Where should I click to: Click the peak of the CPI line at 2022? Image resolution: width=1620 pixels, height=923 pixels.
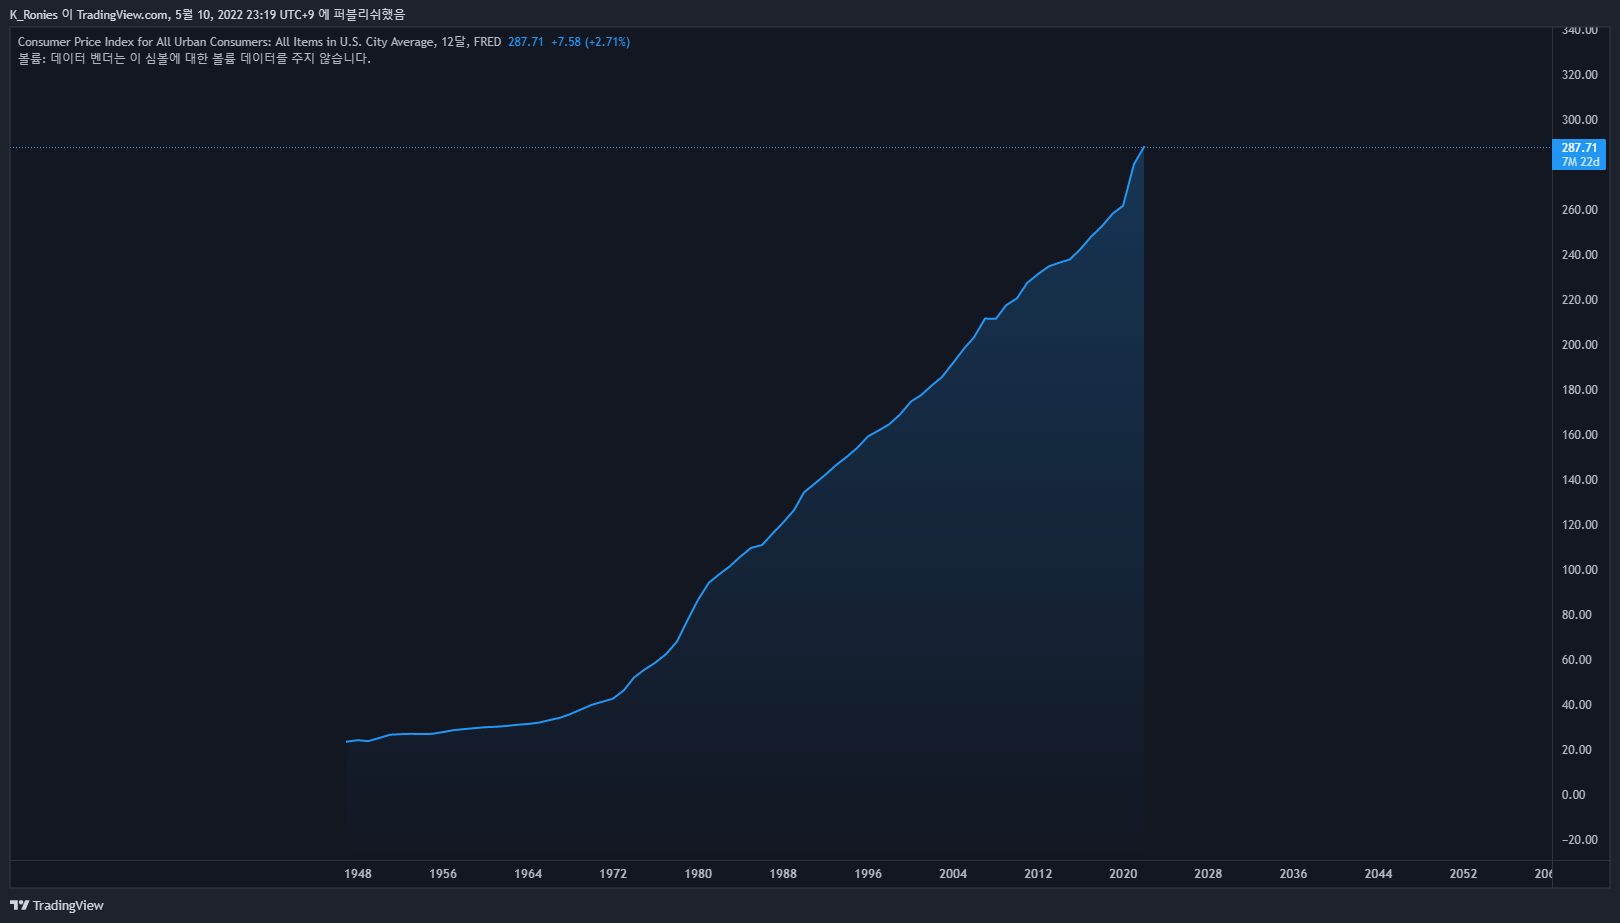point(1143,148)
